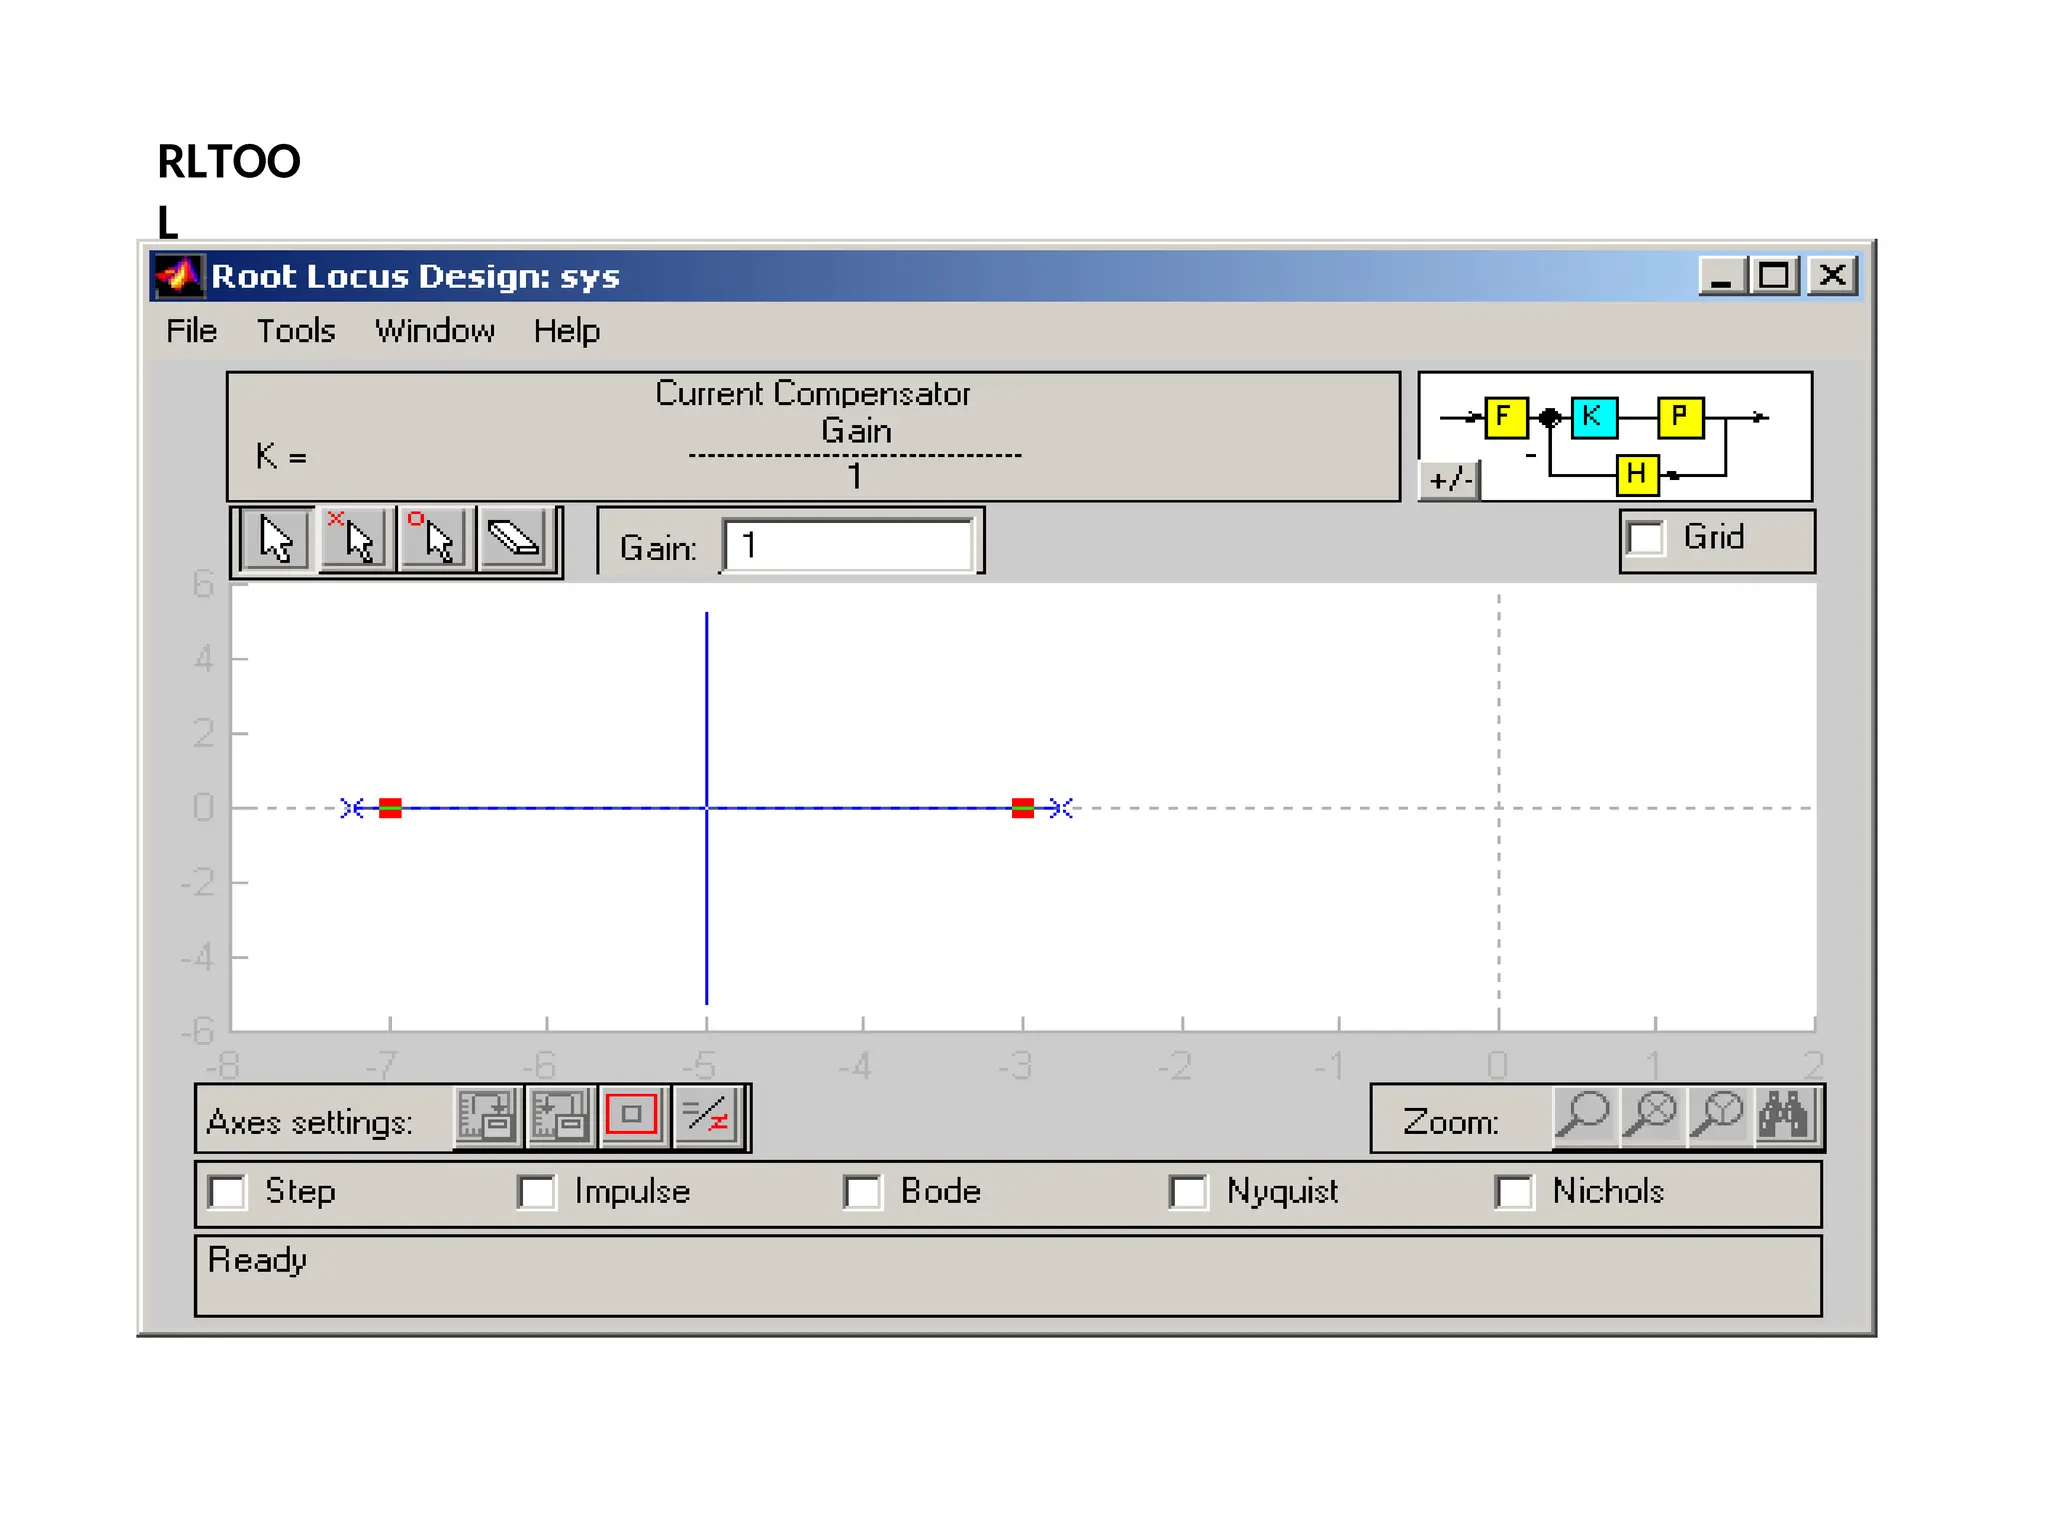
Task: Open the File menu
Action: coord(191,331)
